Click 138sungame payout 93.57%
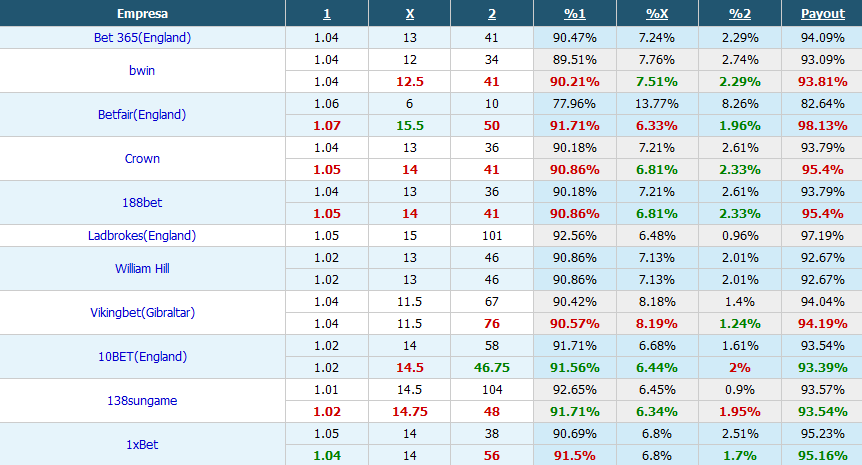Image resolution: width=862 pixels, height=465 pixels. [822, 390]
